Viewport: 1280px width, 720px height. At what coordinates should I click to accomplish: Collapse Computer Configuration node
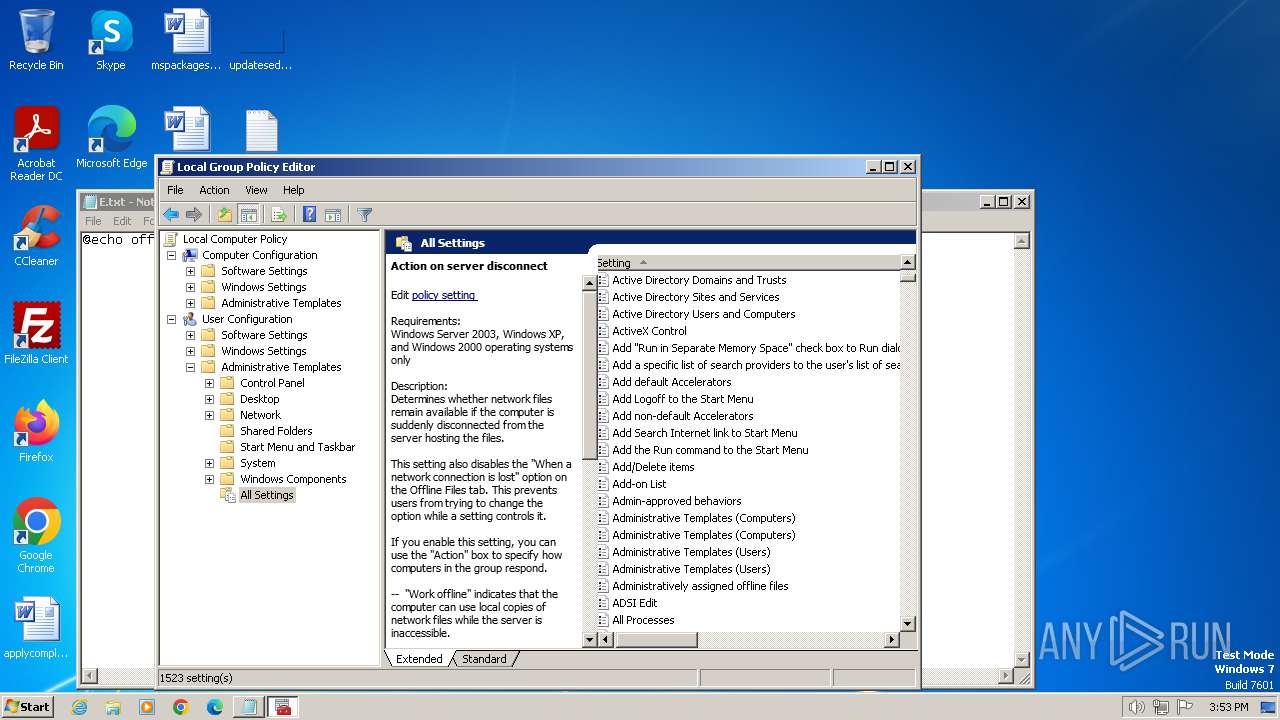171,255
